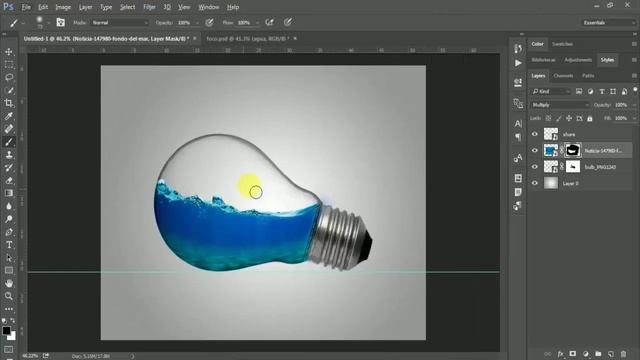Screen dimensions: 640x360
Task: Open the Tool Preset picker arrow
Action: tap(23, 23)
